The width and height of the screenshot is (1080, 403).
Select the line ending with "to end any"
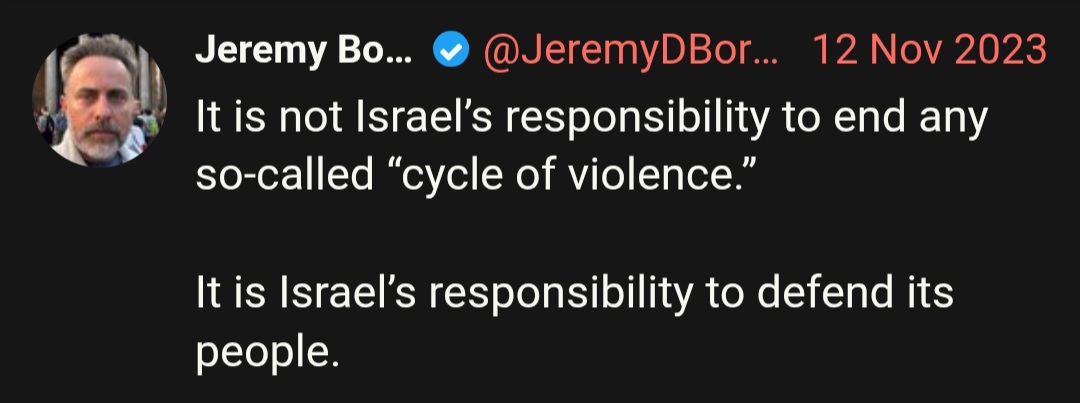click(592, 120)
